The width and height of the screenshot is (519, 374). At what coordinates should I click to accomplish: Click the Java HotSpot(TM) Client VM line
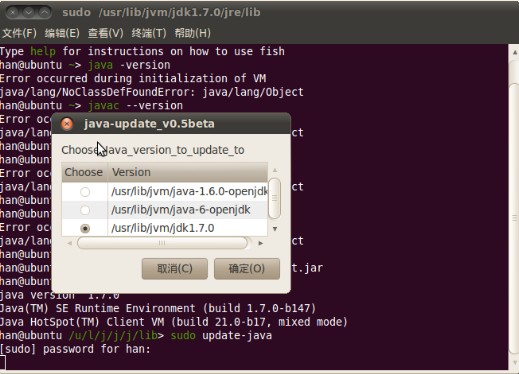[x=174, y=322]
